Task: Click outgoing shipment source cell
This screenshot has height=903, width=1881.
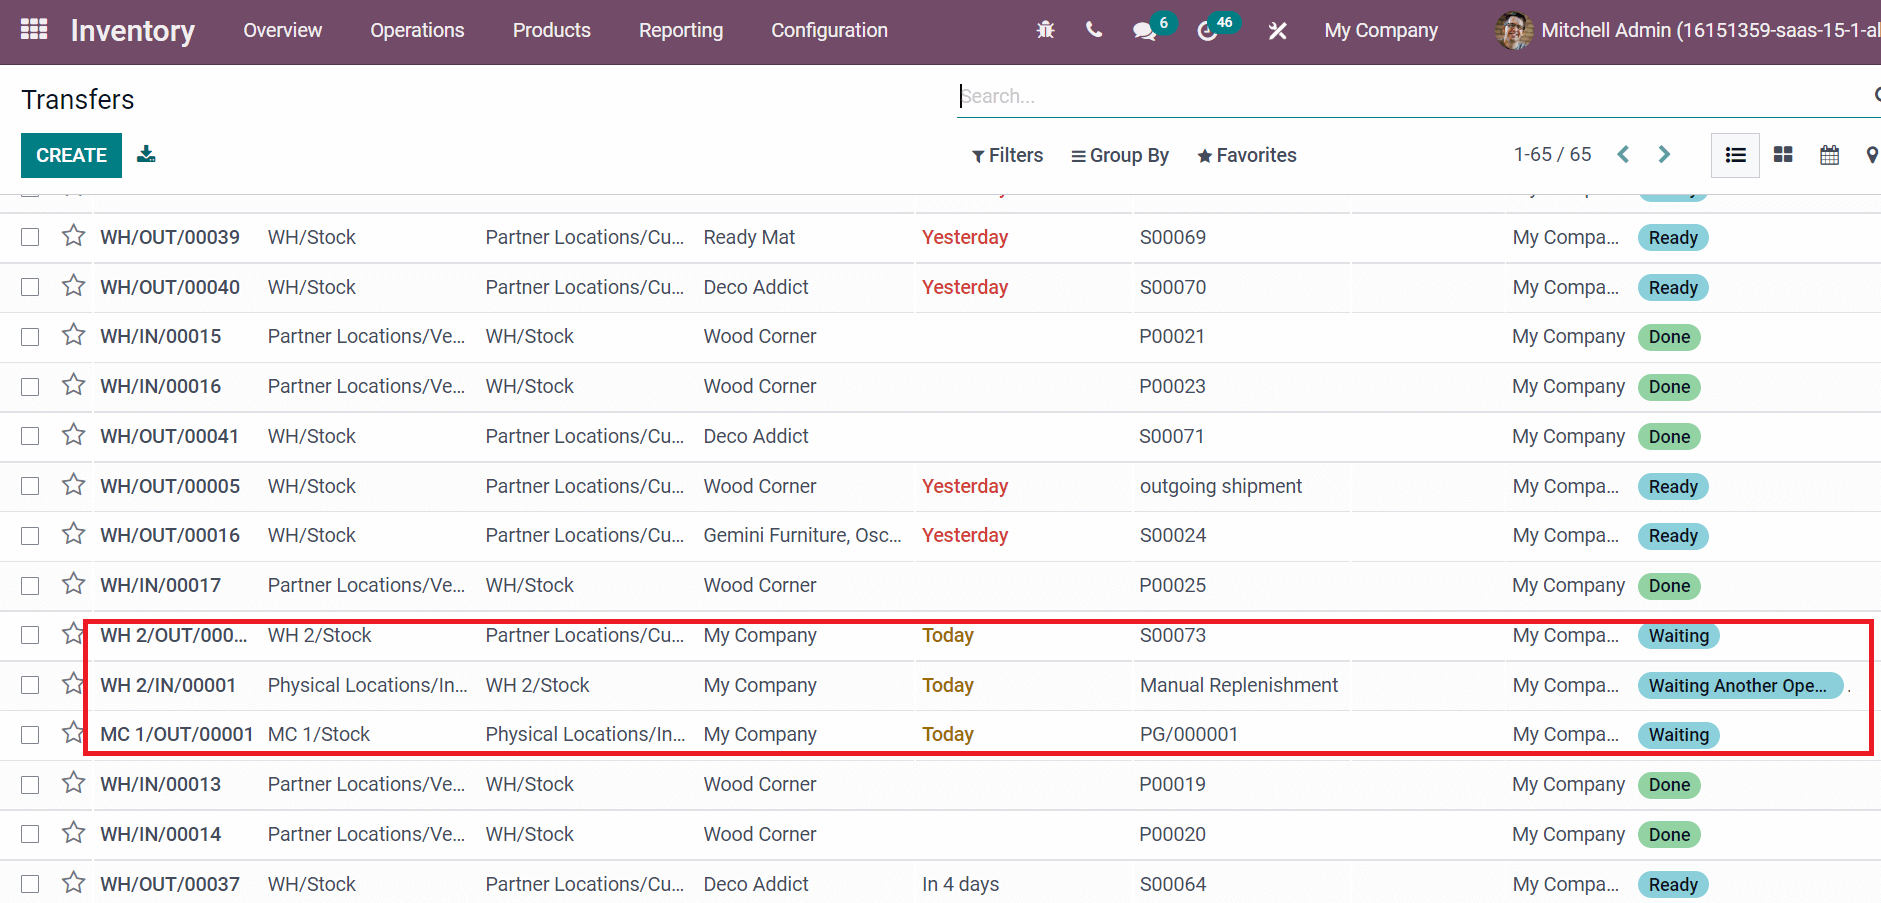Action: (1221, 486)
